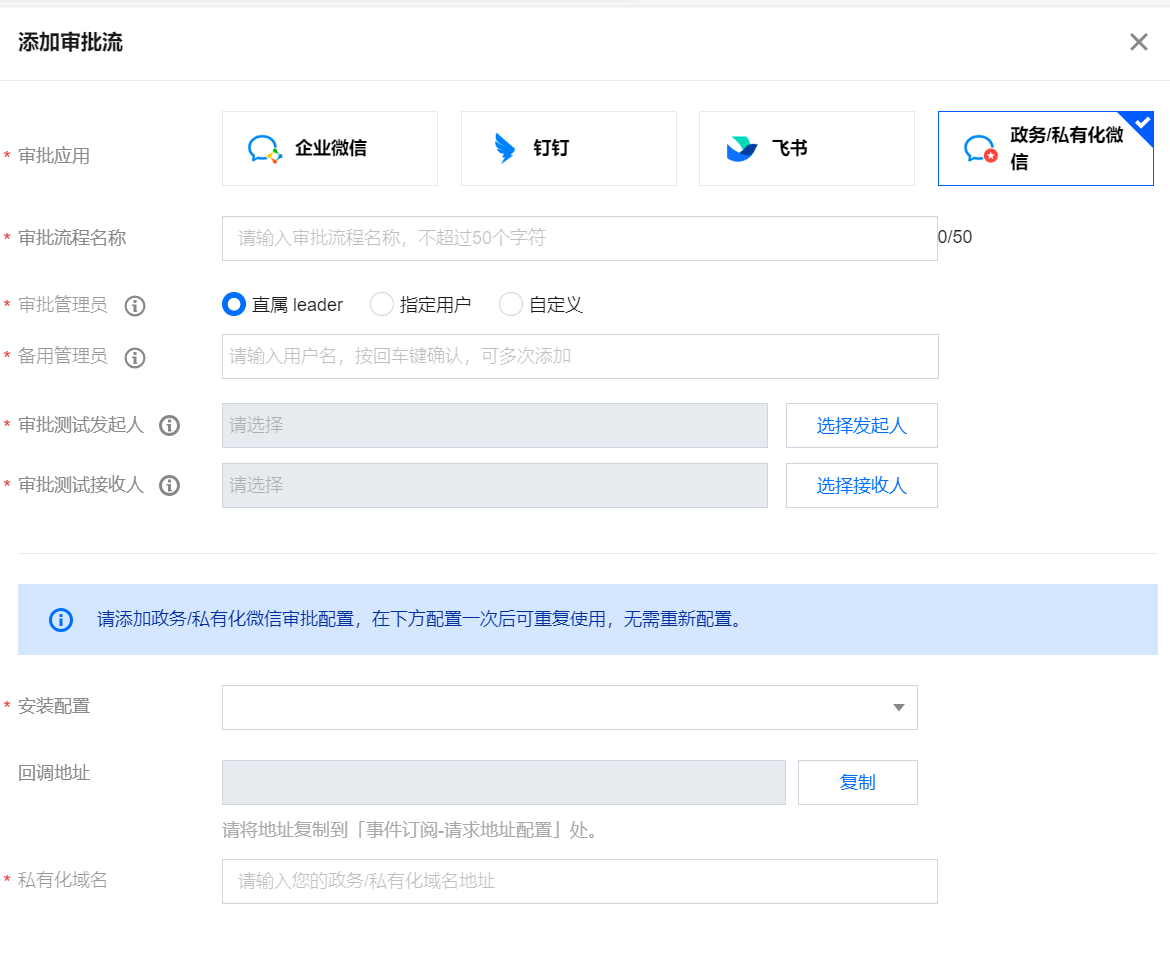Select the 政务/私有化微信 app card
The image size is (1170, 960).
point(1045,148)
